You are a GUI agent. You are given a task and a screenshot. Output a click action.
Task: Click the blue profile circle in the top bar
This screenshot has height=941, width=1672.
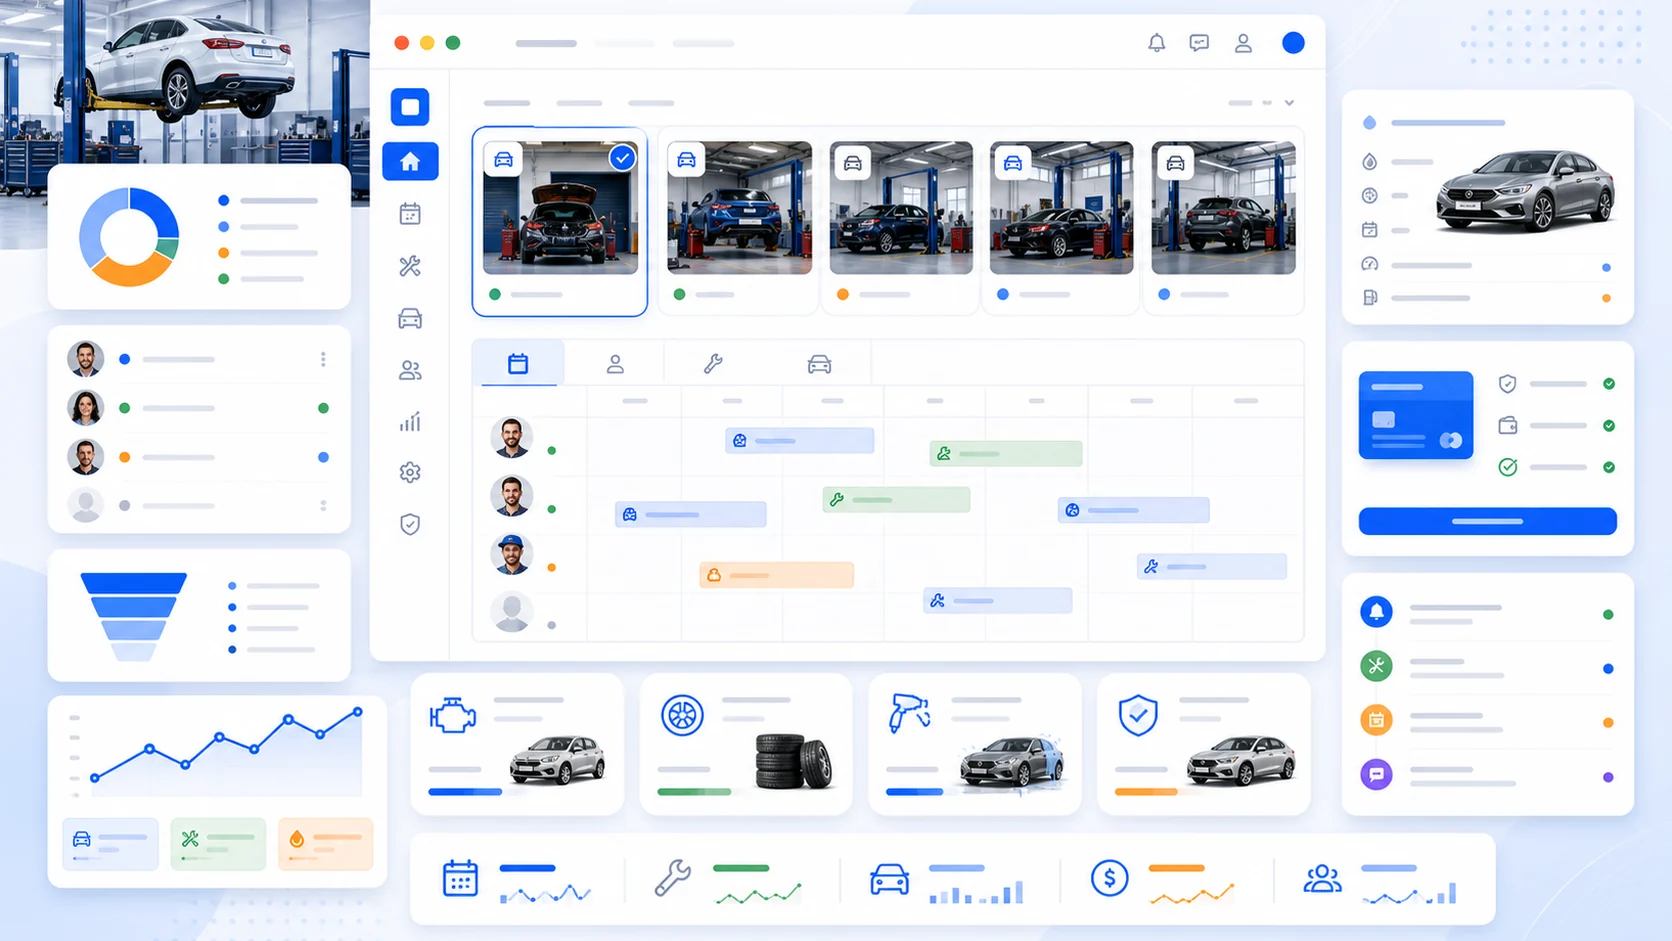pos(1293,43)
